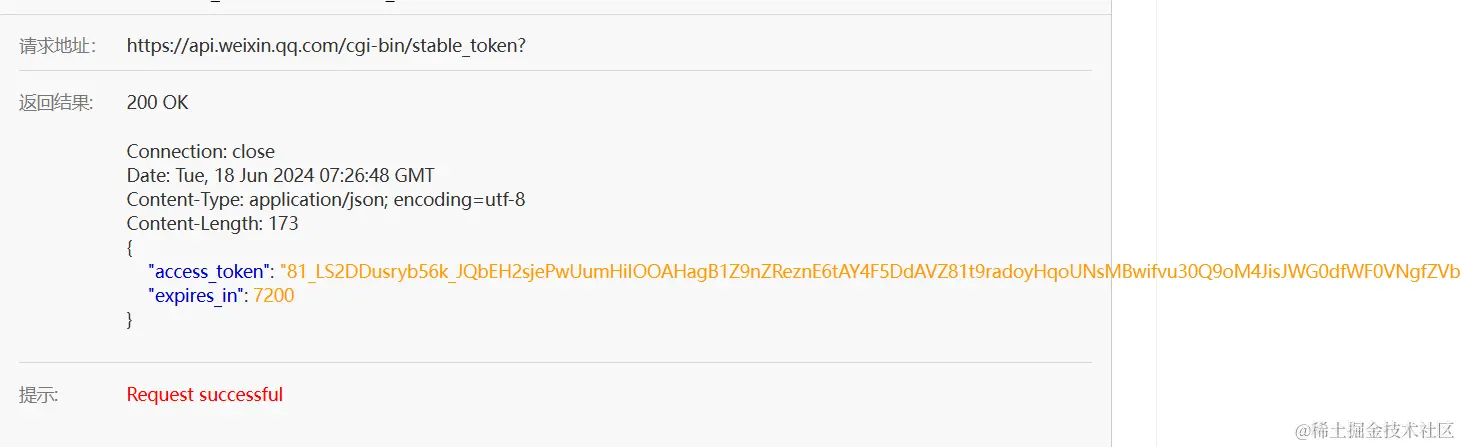Screen dimensions: 1461x447
Task: Select the 提示 label
Action: pos(39,395)
